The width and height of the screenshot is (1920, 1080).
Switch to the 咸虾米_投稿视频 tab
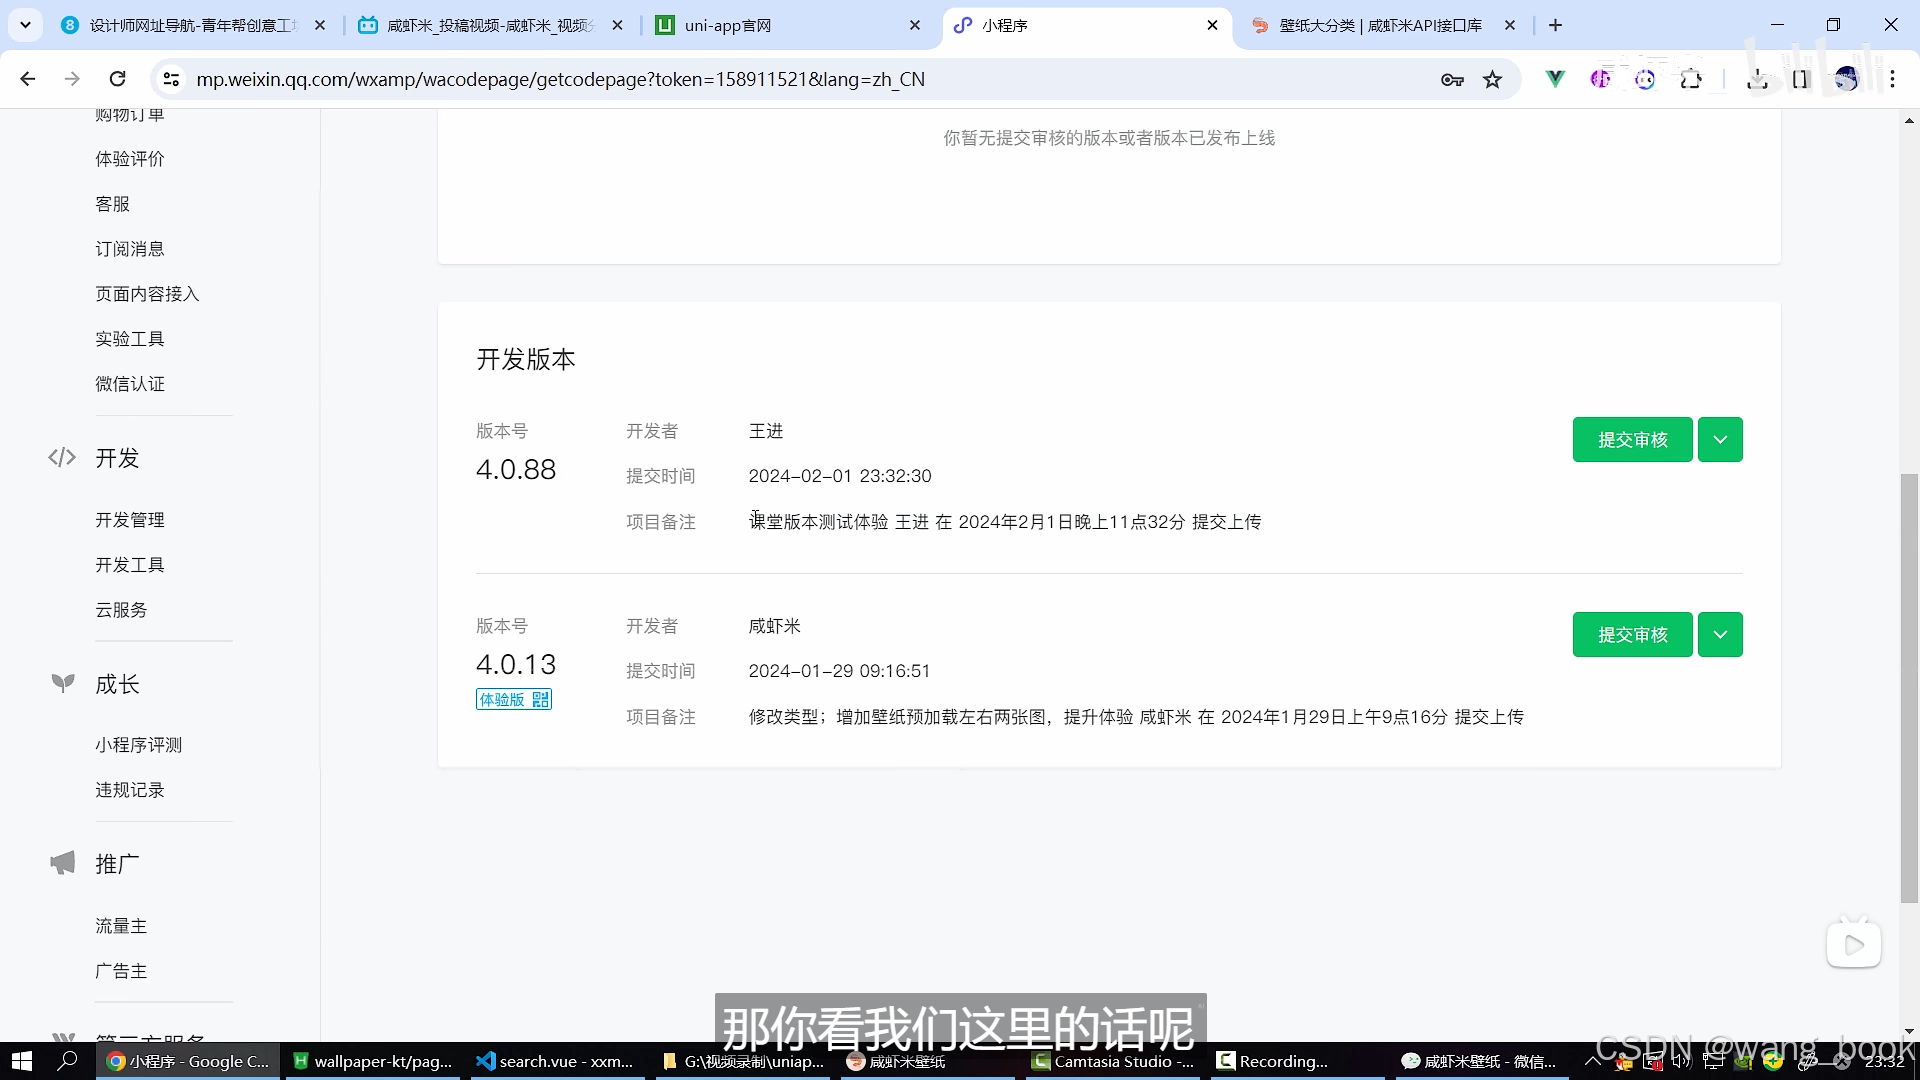point(491,25)
